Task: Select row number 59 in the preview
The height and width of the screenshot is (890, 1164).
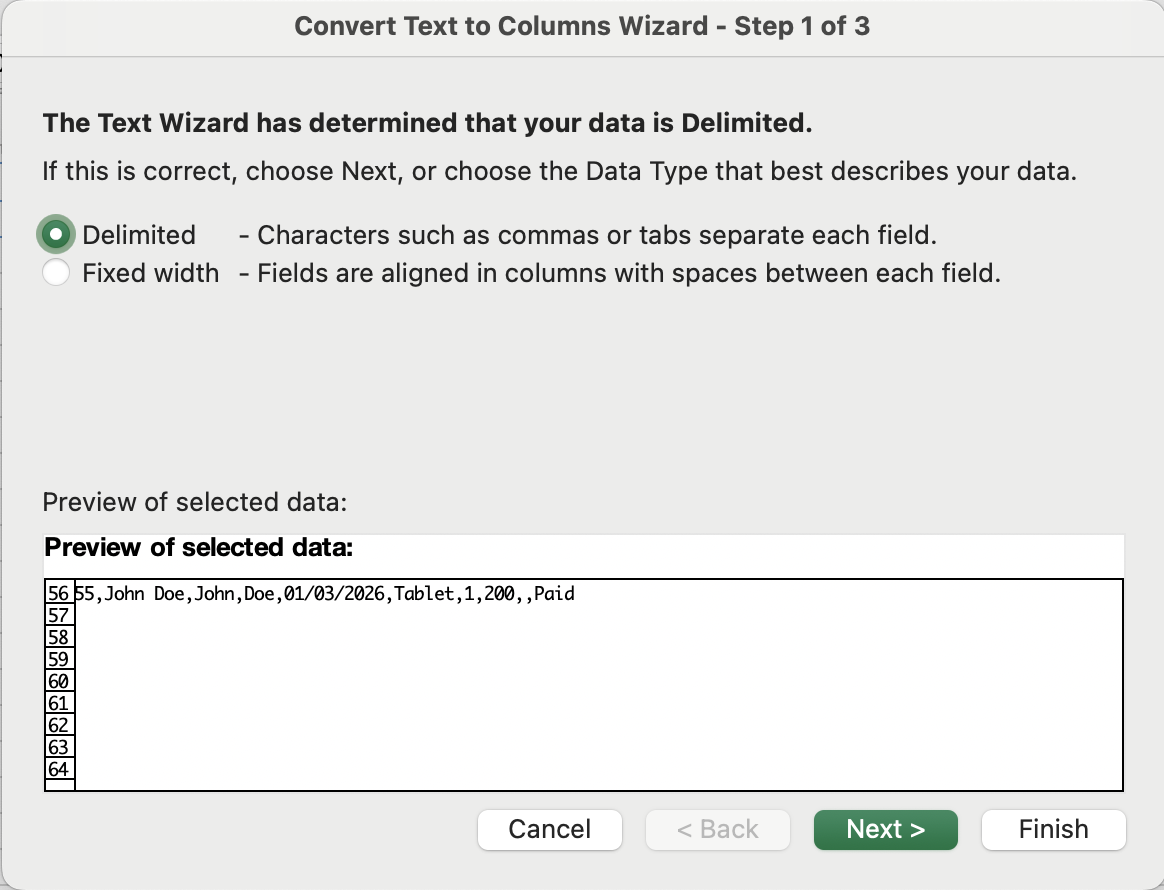Action: click(59, 660)
